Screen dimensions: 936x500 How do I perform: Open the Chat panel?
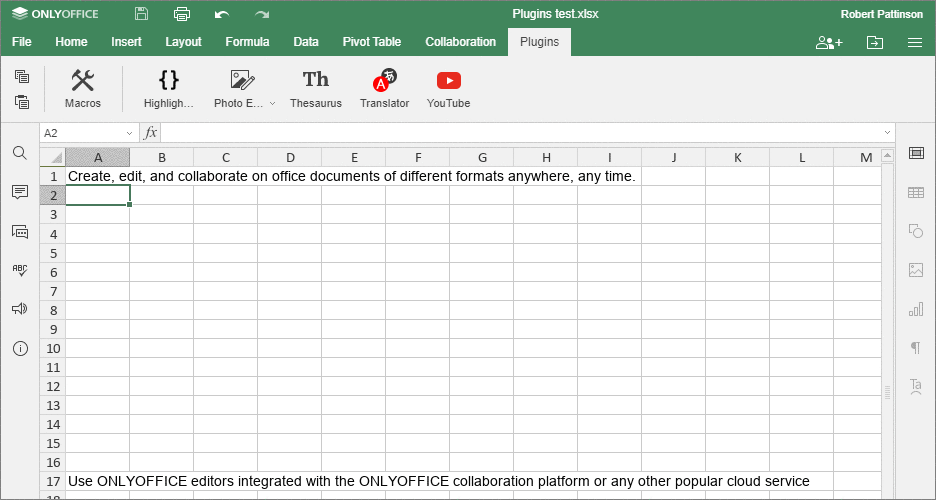click(20, 232)
